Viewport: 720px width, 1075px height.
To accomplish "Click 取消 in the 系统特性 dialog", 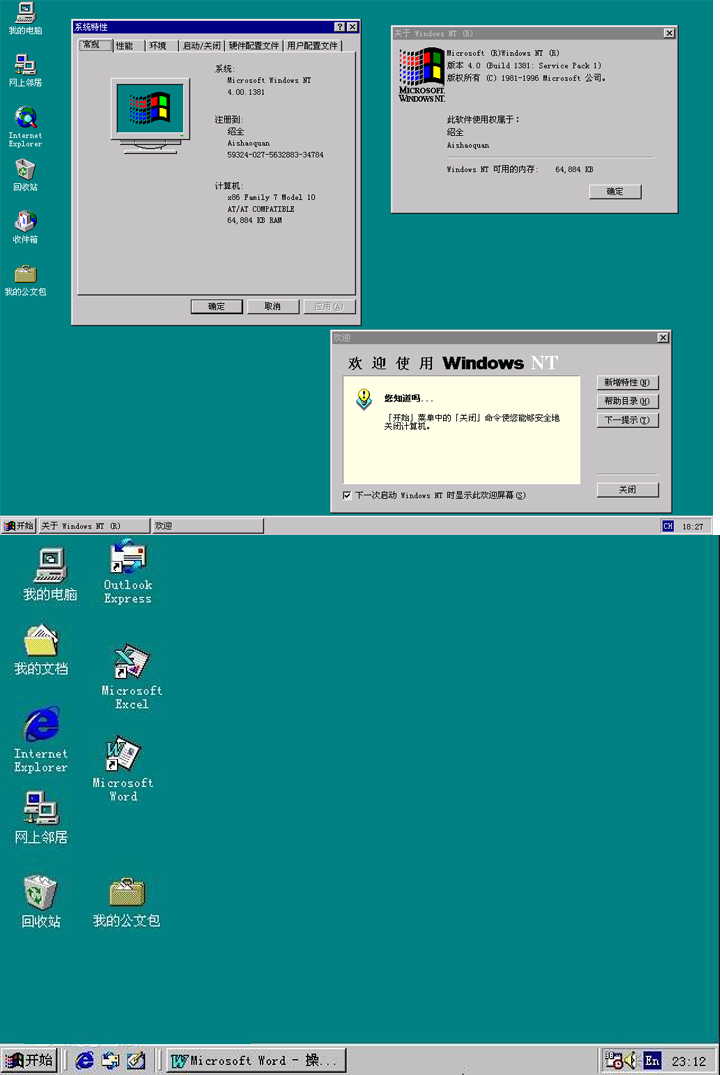I will click(273, 306).
